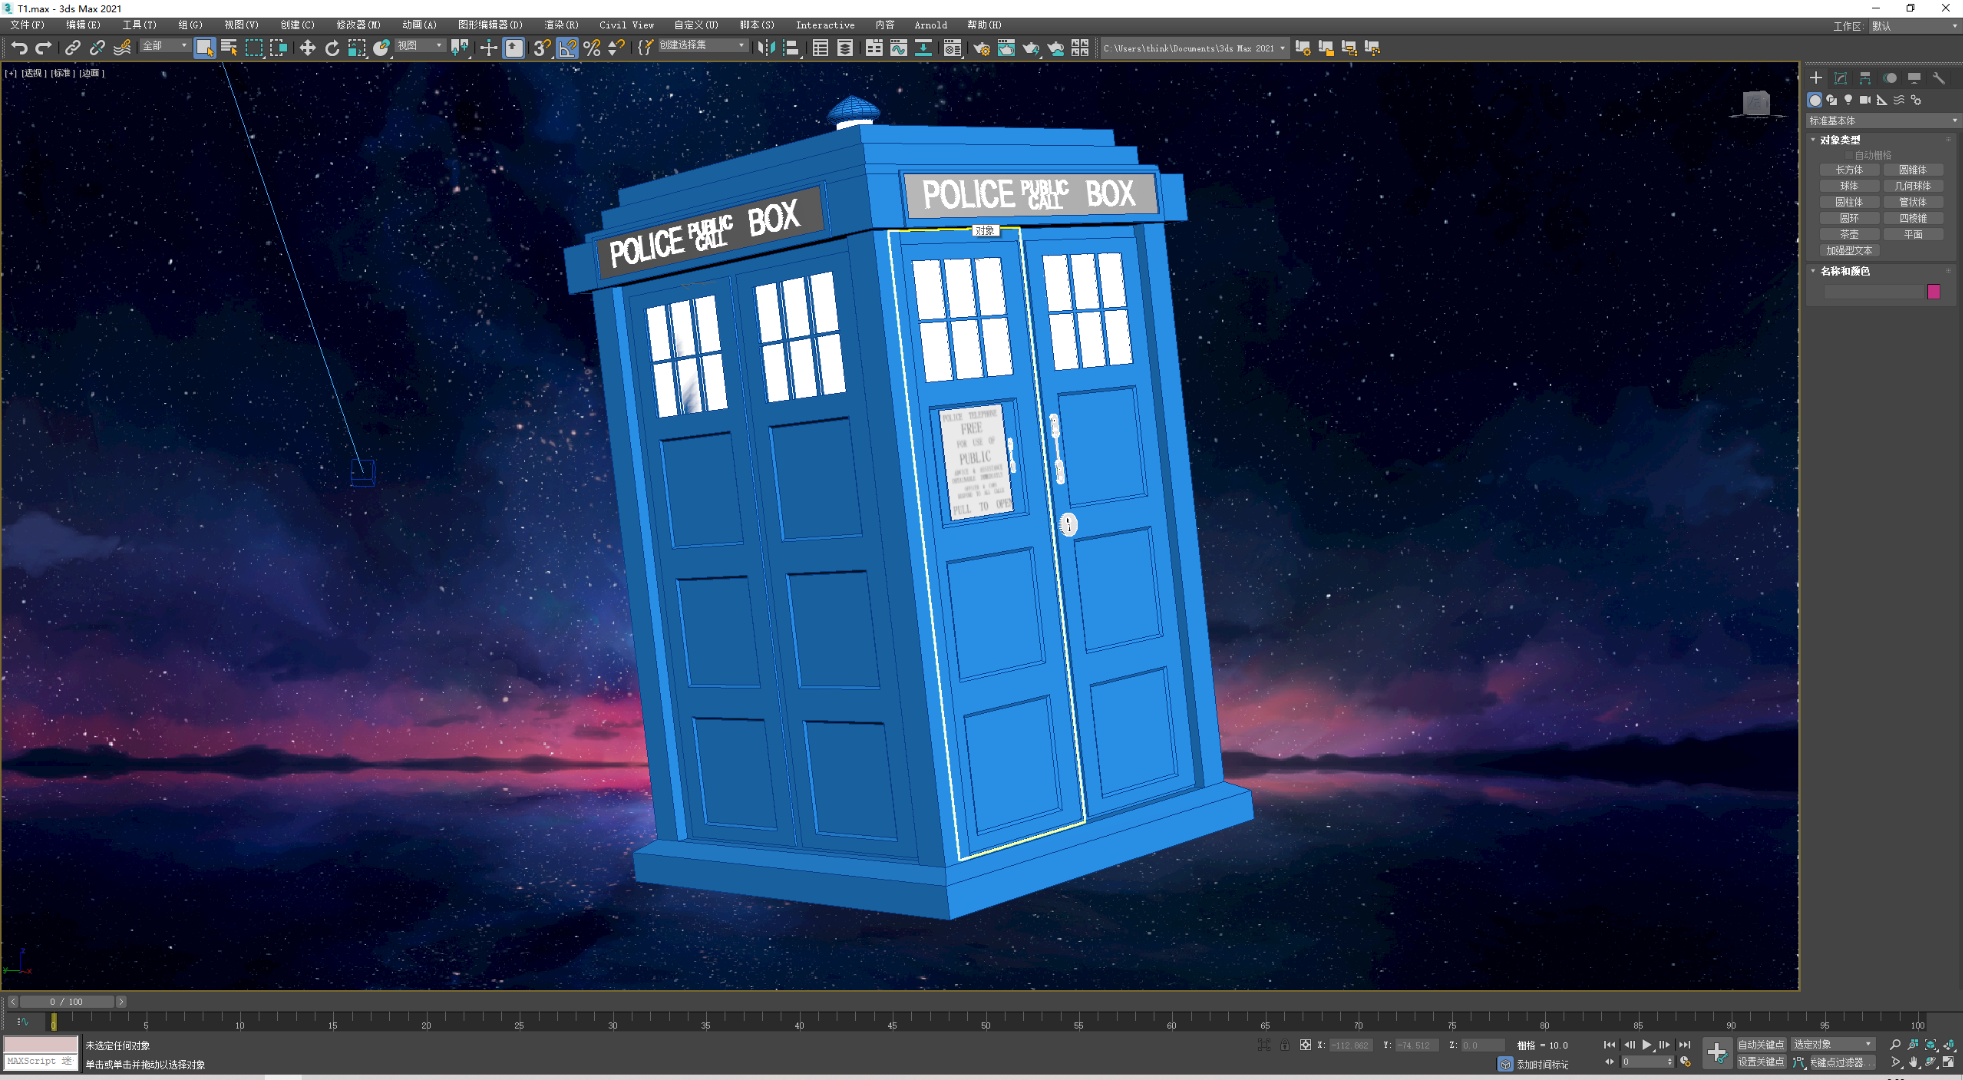Open the 标准基本体 primitive type dropdown

coord(1883,120)
